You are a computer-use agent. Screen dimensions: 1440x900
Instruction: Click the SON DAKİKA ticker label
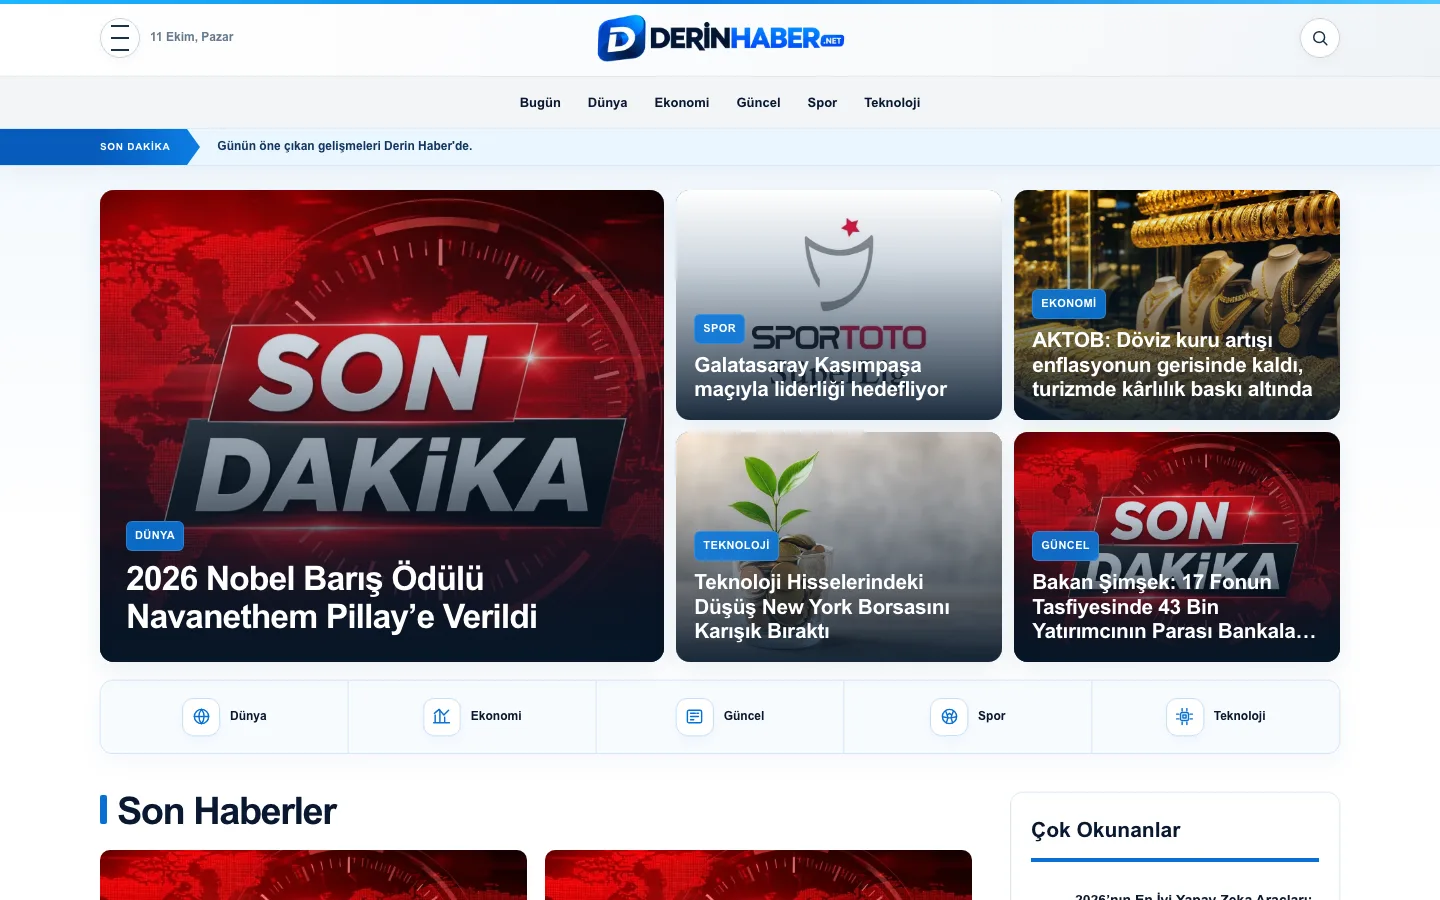[135, 146]
